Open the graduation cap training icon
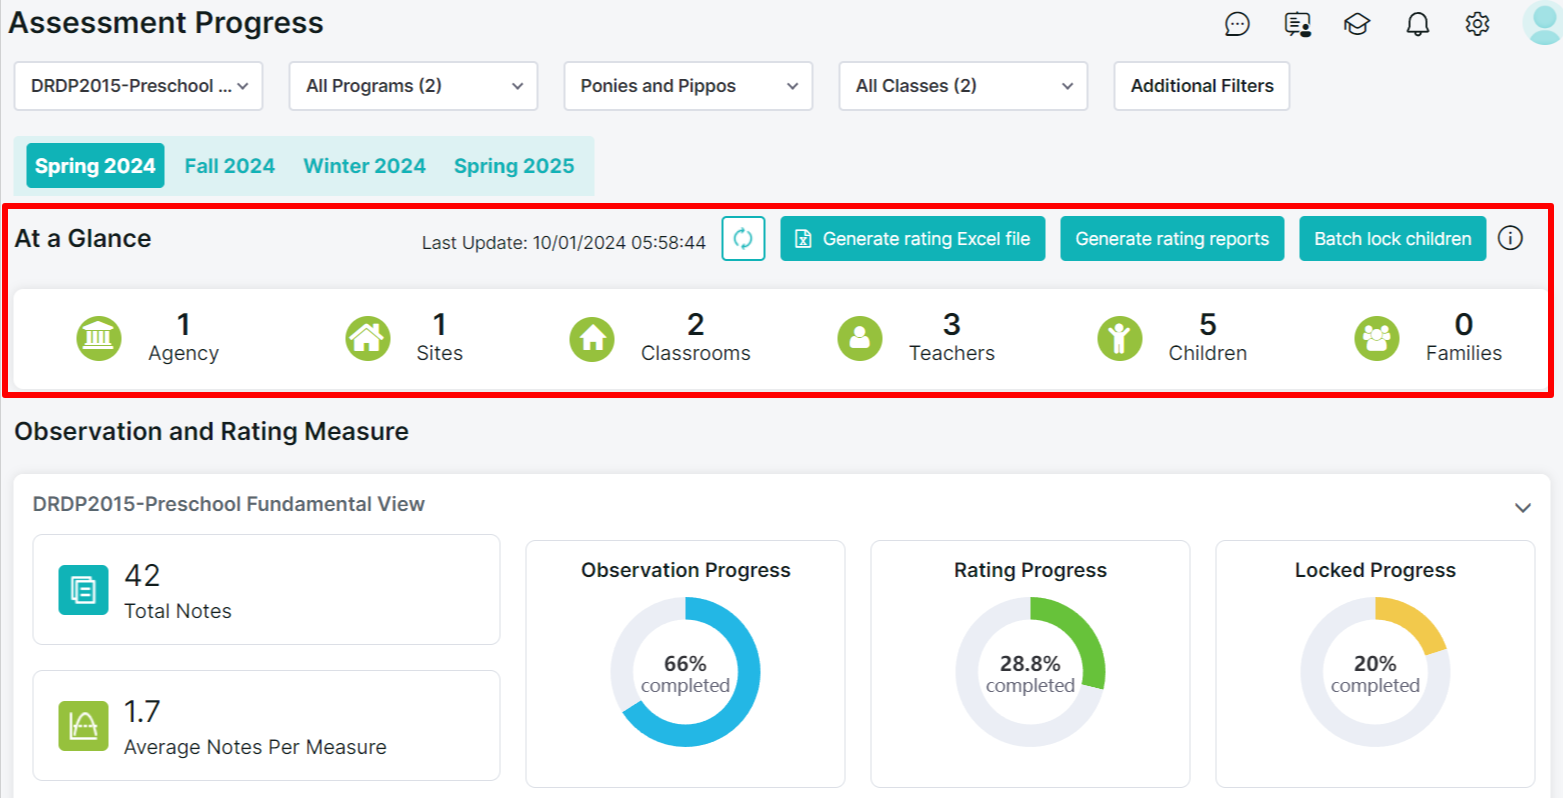The image size is (1563, 798). pos(1357,24)
